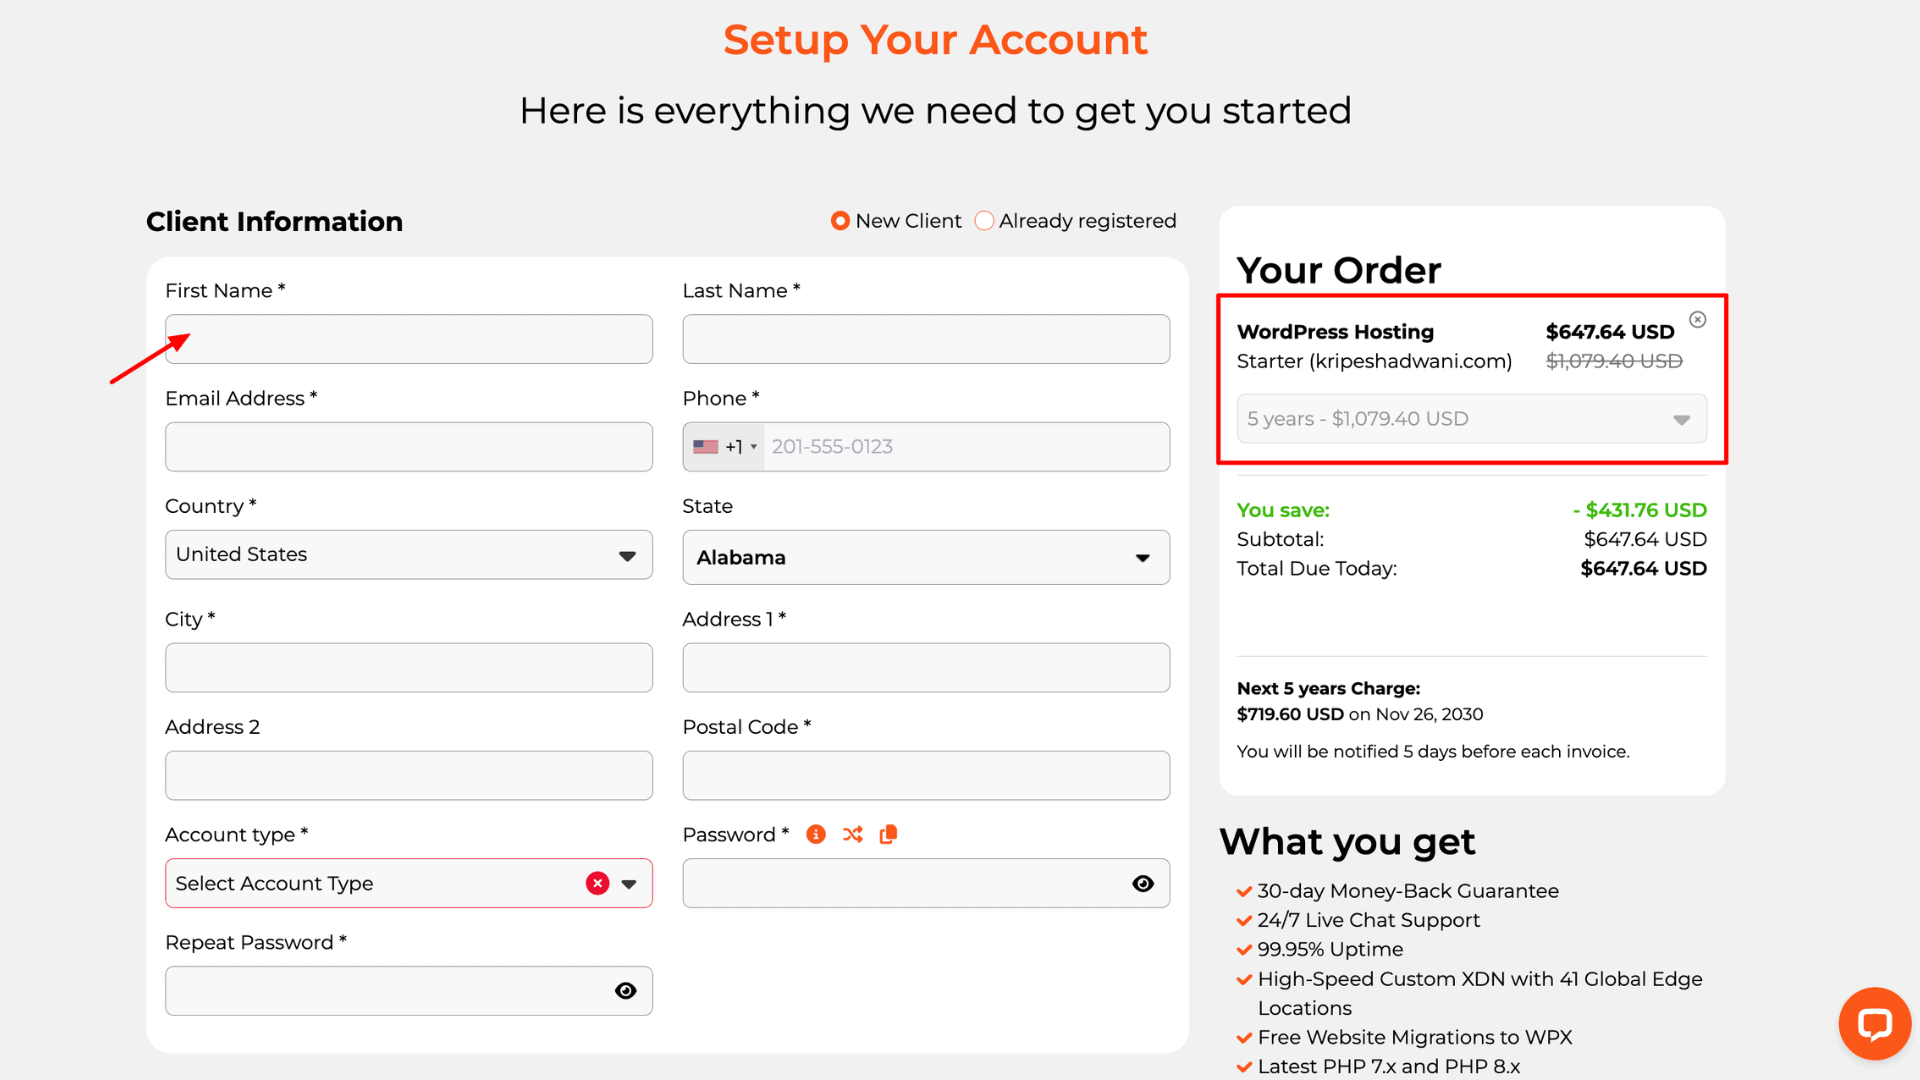Open the Country dropdown
Image resolution: width=1920 pixels, height=1080 pixels.
[408, 555]
